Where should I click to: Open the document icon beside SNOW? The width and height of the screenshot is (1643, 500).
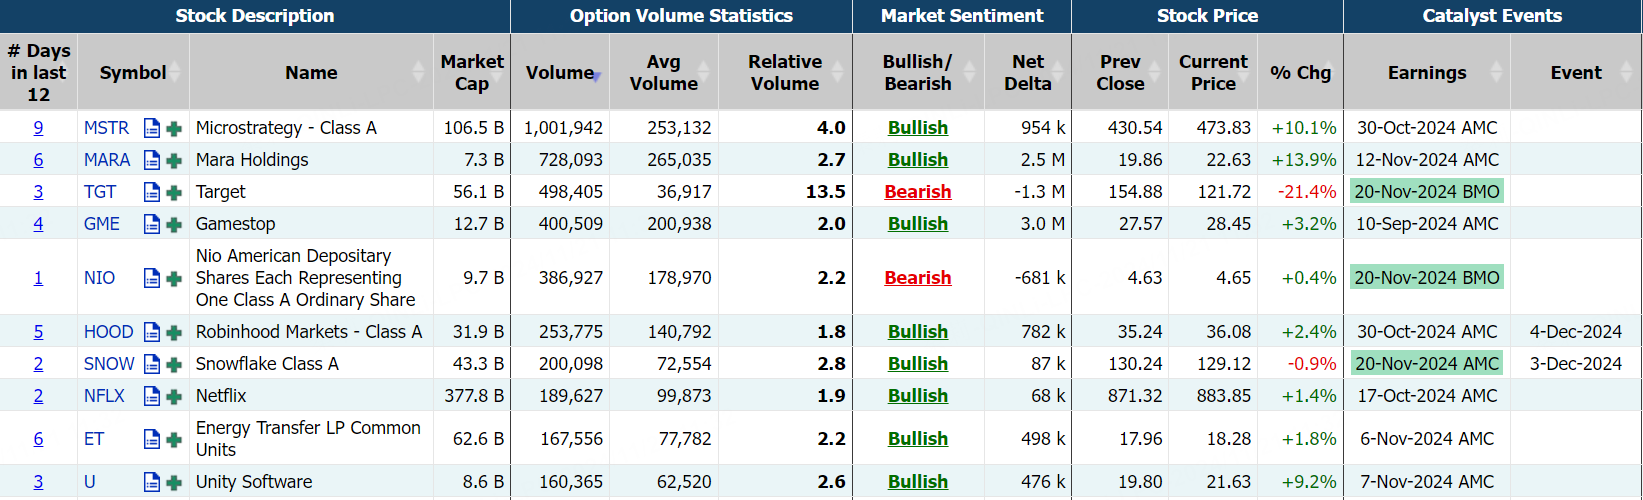[151, 364]
